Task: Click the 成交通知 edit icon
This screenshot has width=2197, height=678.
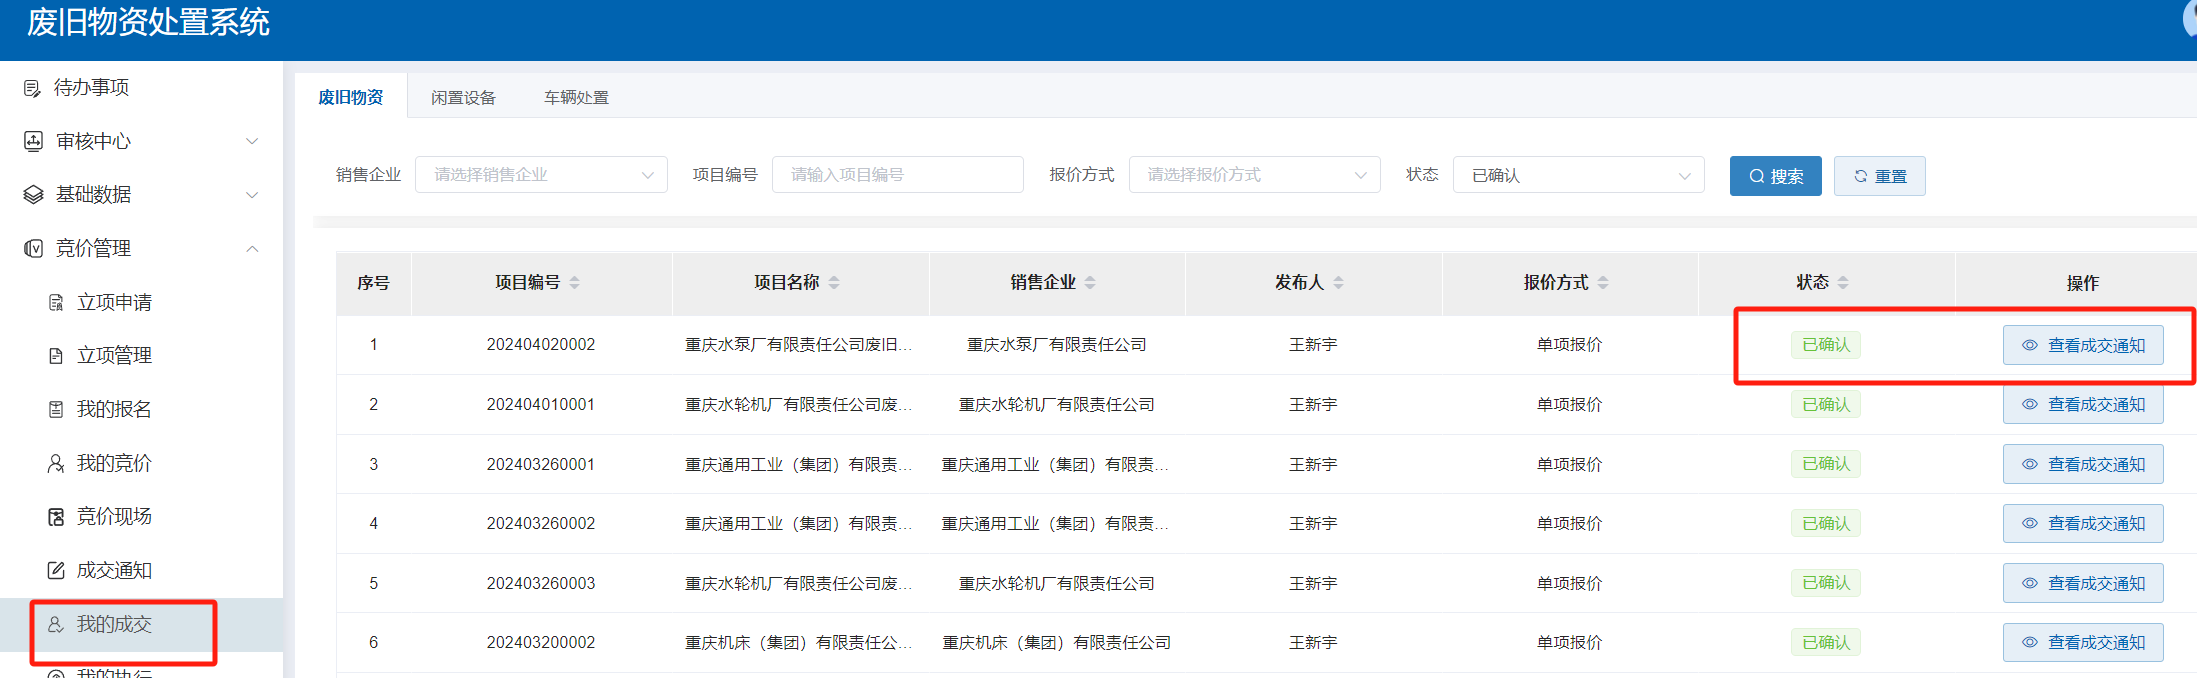Action: tap(56, 570)
